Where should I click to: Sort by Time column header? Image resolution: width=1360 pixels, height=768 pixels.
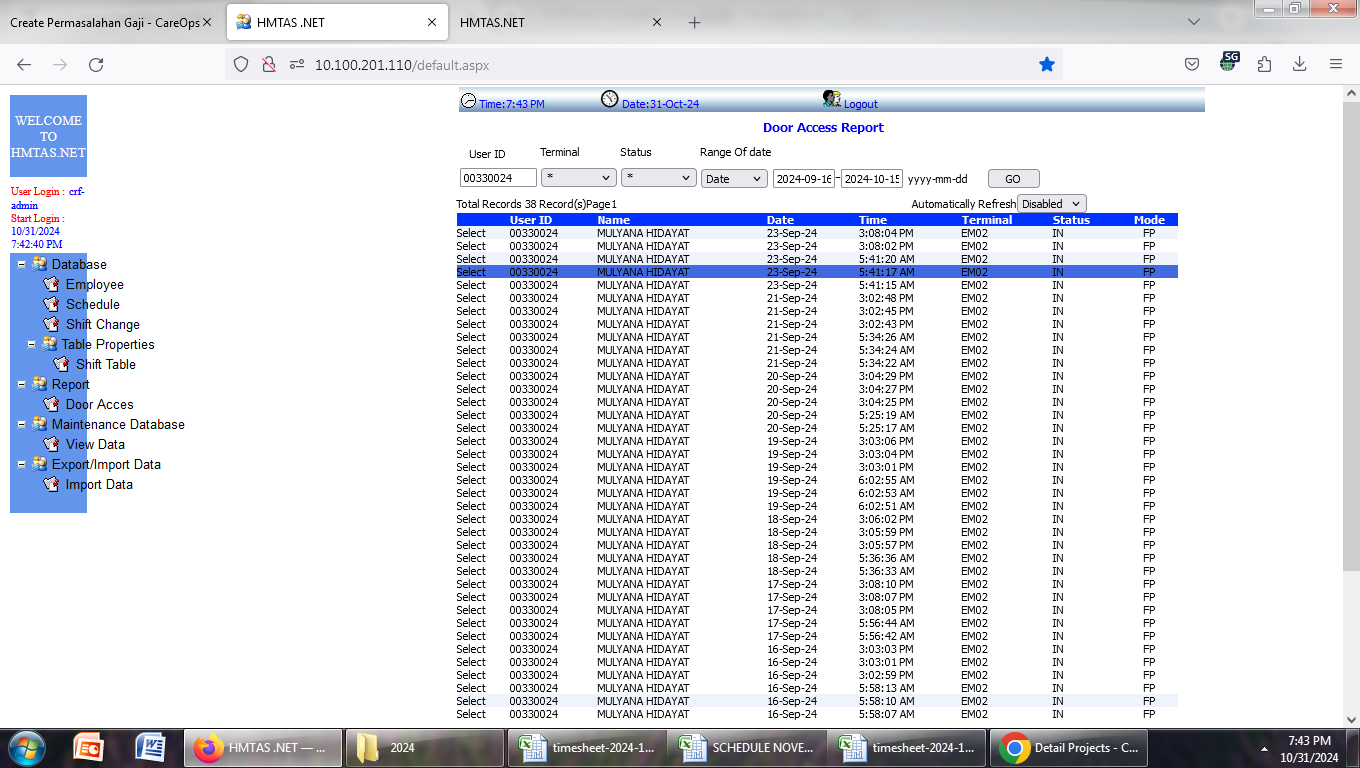click(x=872, y=220)
